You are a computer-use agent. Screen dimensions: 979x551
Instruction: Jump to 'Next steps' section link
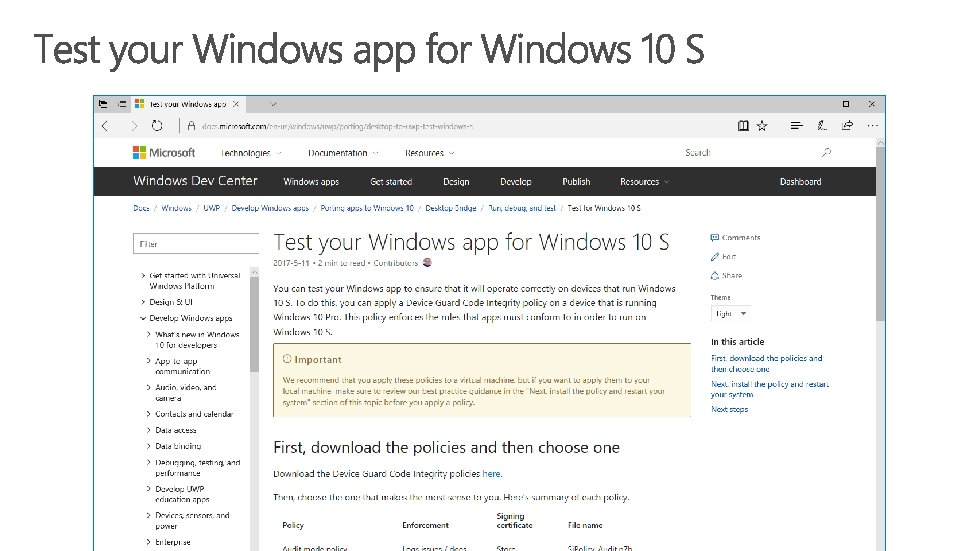tap(729, 409)
